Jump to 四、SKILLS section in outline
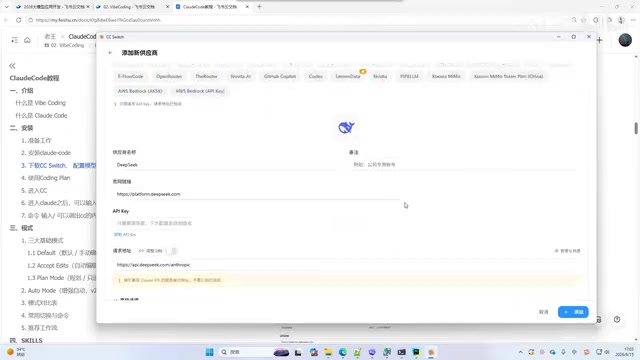Viewport: 640px width, 360px height. (26, 340)
